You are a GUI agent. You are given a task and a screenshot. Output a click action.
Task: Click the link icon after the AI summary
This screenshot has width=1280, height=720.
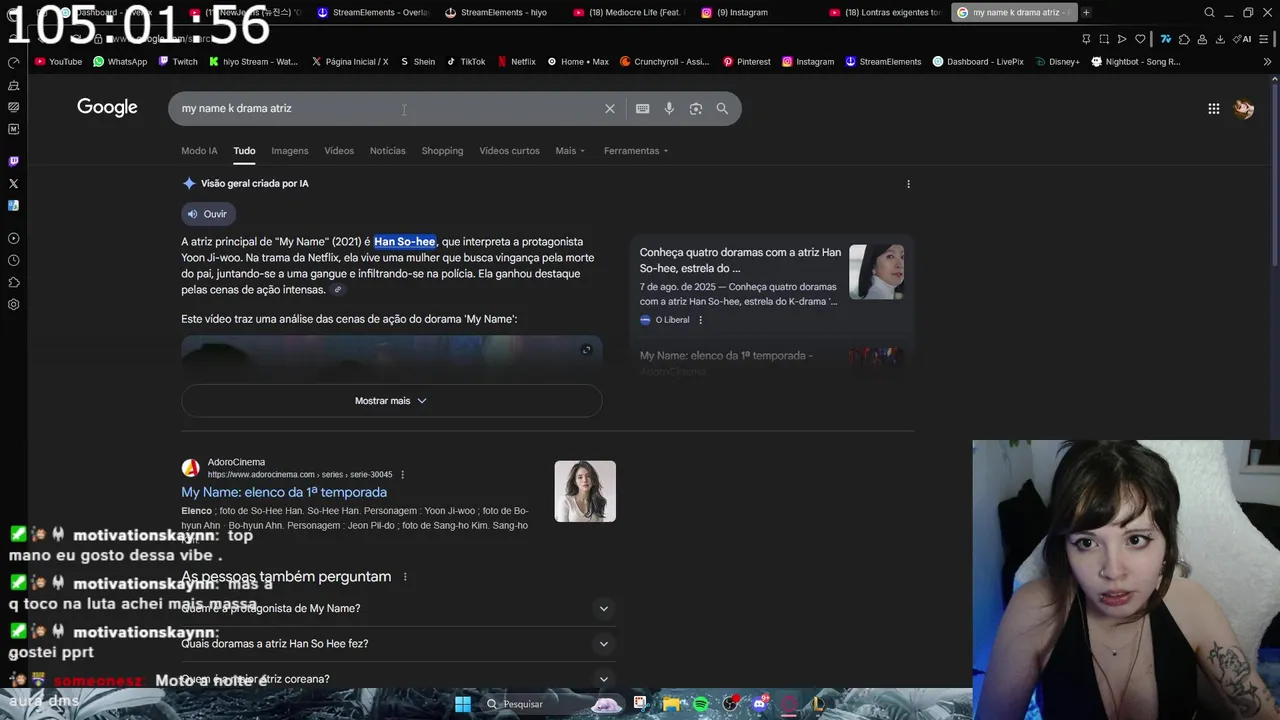coord(338,290)
